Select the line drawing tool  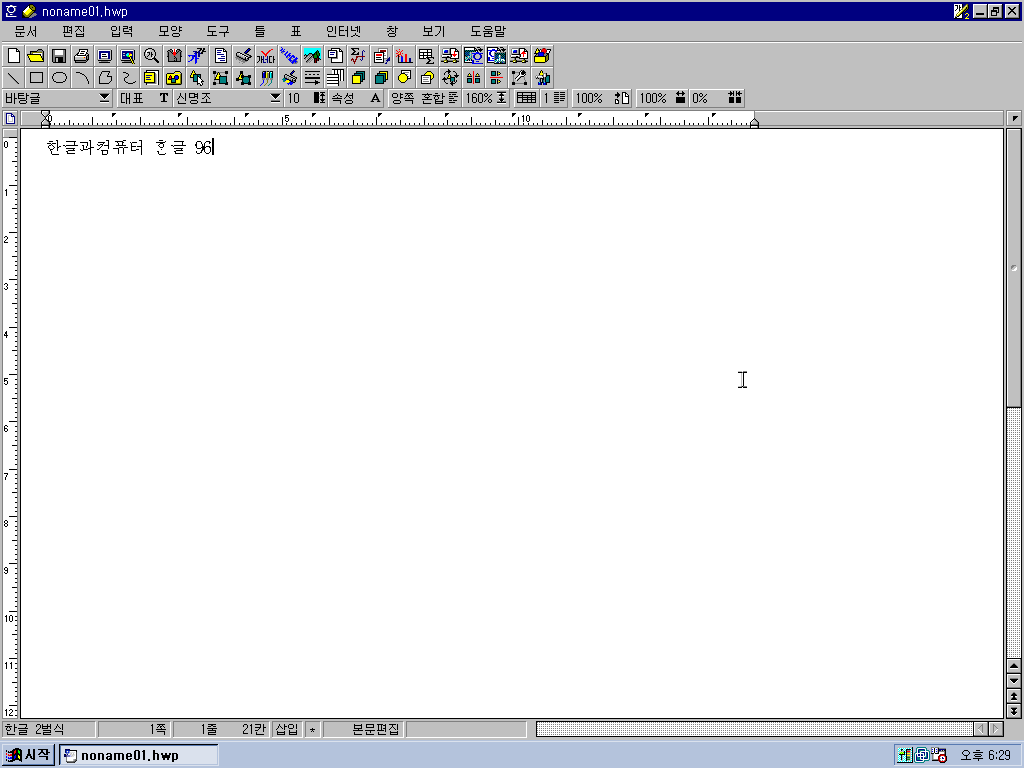pyautogui.click(x=14, y=78)
